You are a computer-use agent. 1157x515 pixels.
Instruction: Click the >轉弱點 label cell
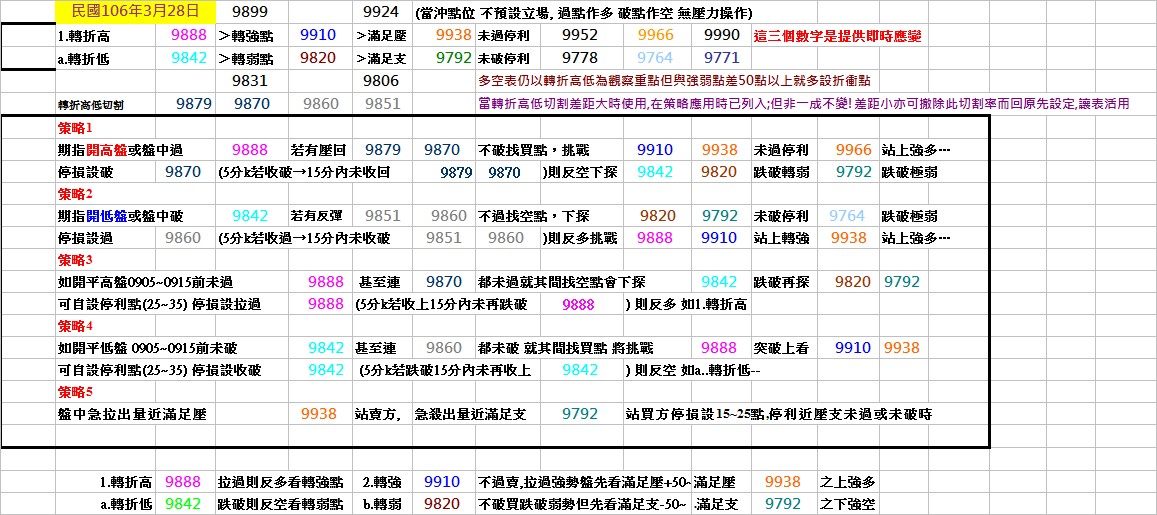246,59
